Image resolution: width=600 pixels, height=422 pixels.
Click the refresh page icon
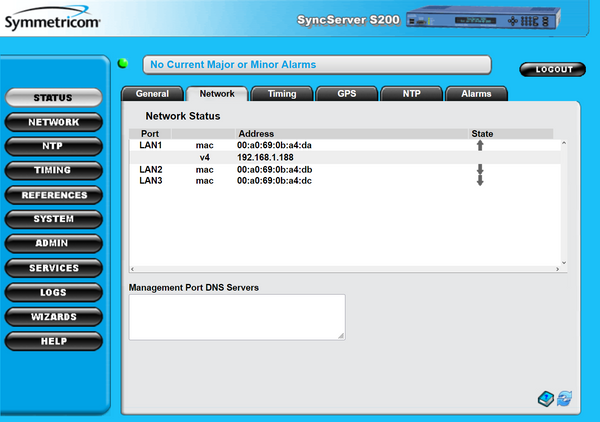[565, 399]
